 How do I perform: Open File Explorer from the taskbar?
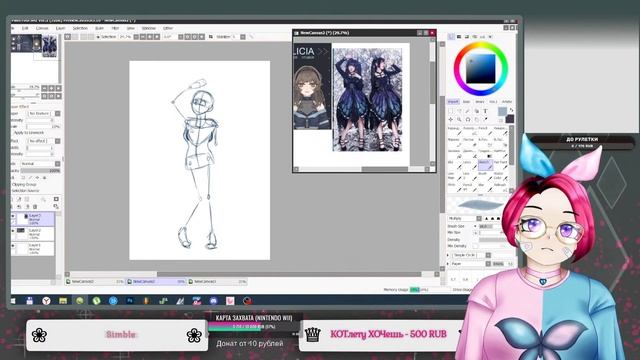point(63,301)
